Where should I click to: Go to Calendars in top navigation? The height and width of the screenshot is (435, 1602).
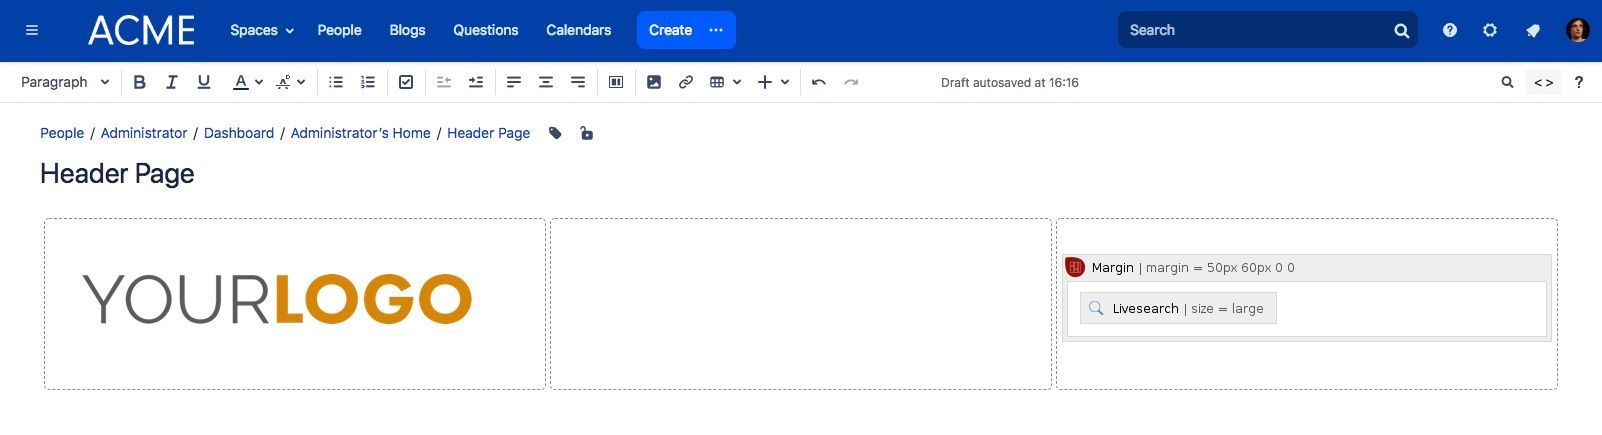[578, 30]
